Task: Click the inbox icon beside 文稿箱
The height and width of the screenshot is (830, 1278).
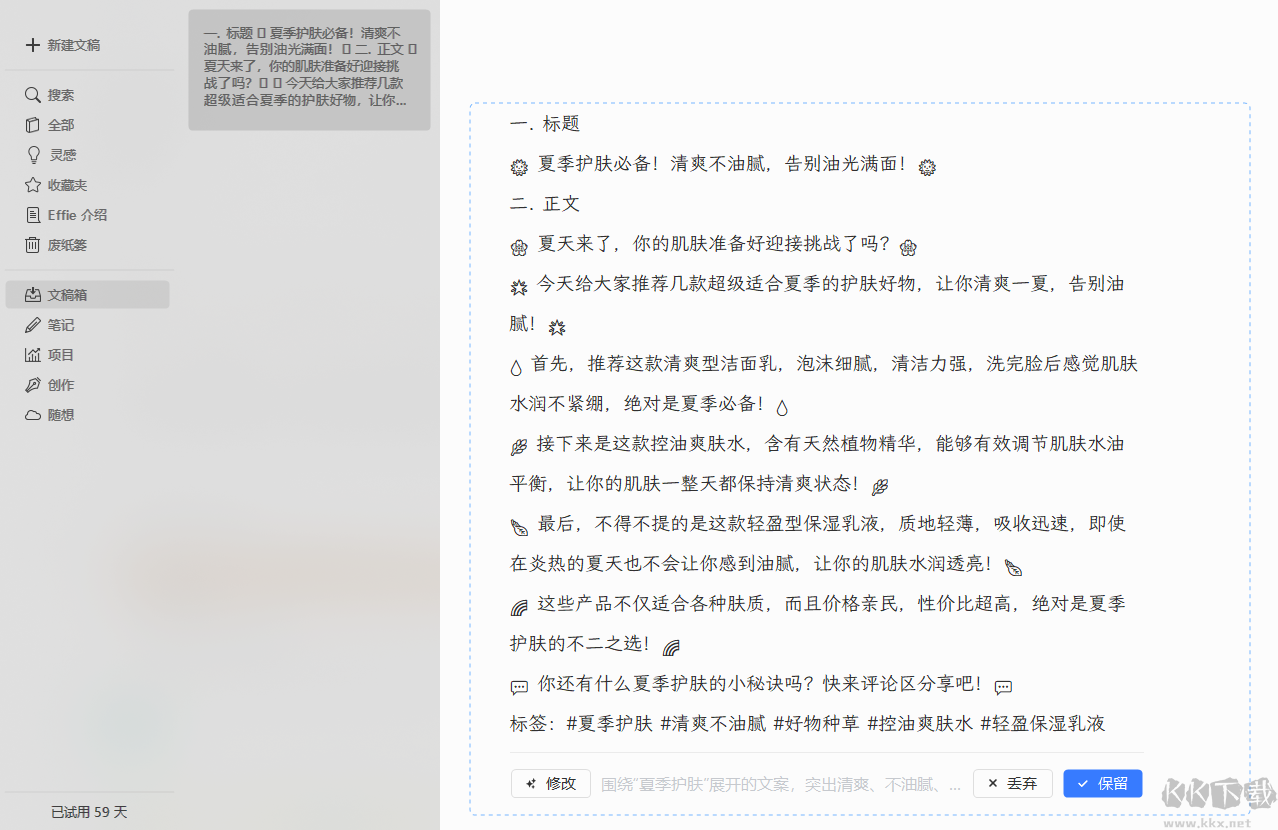Action: point(32,294)
